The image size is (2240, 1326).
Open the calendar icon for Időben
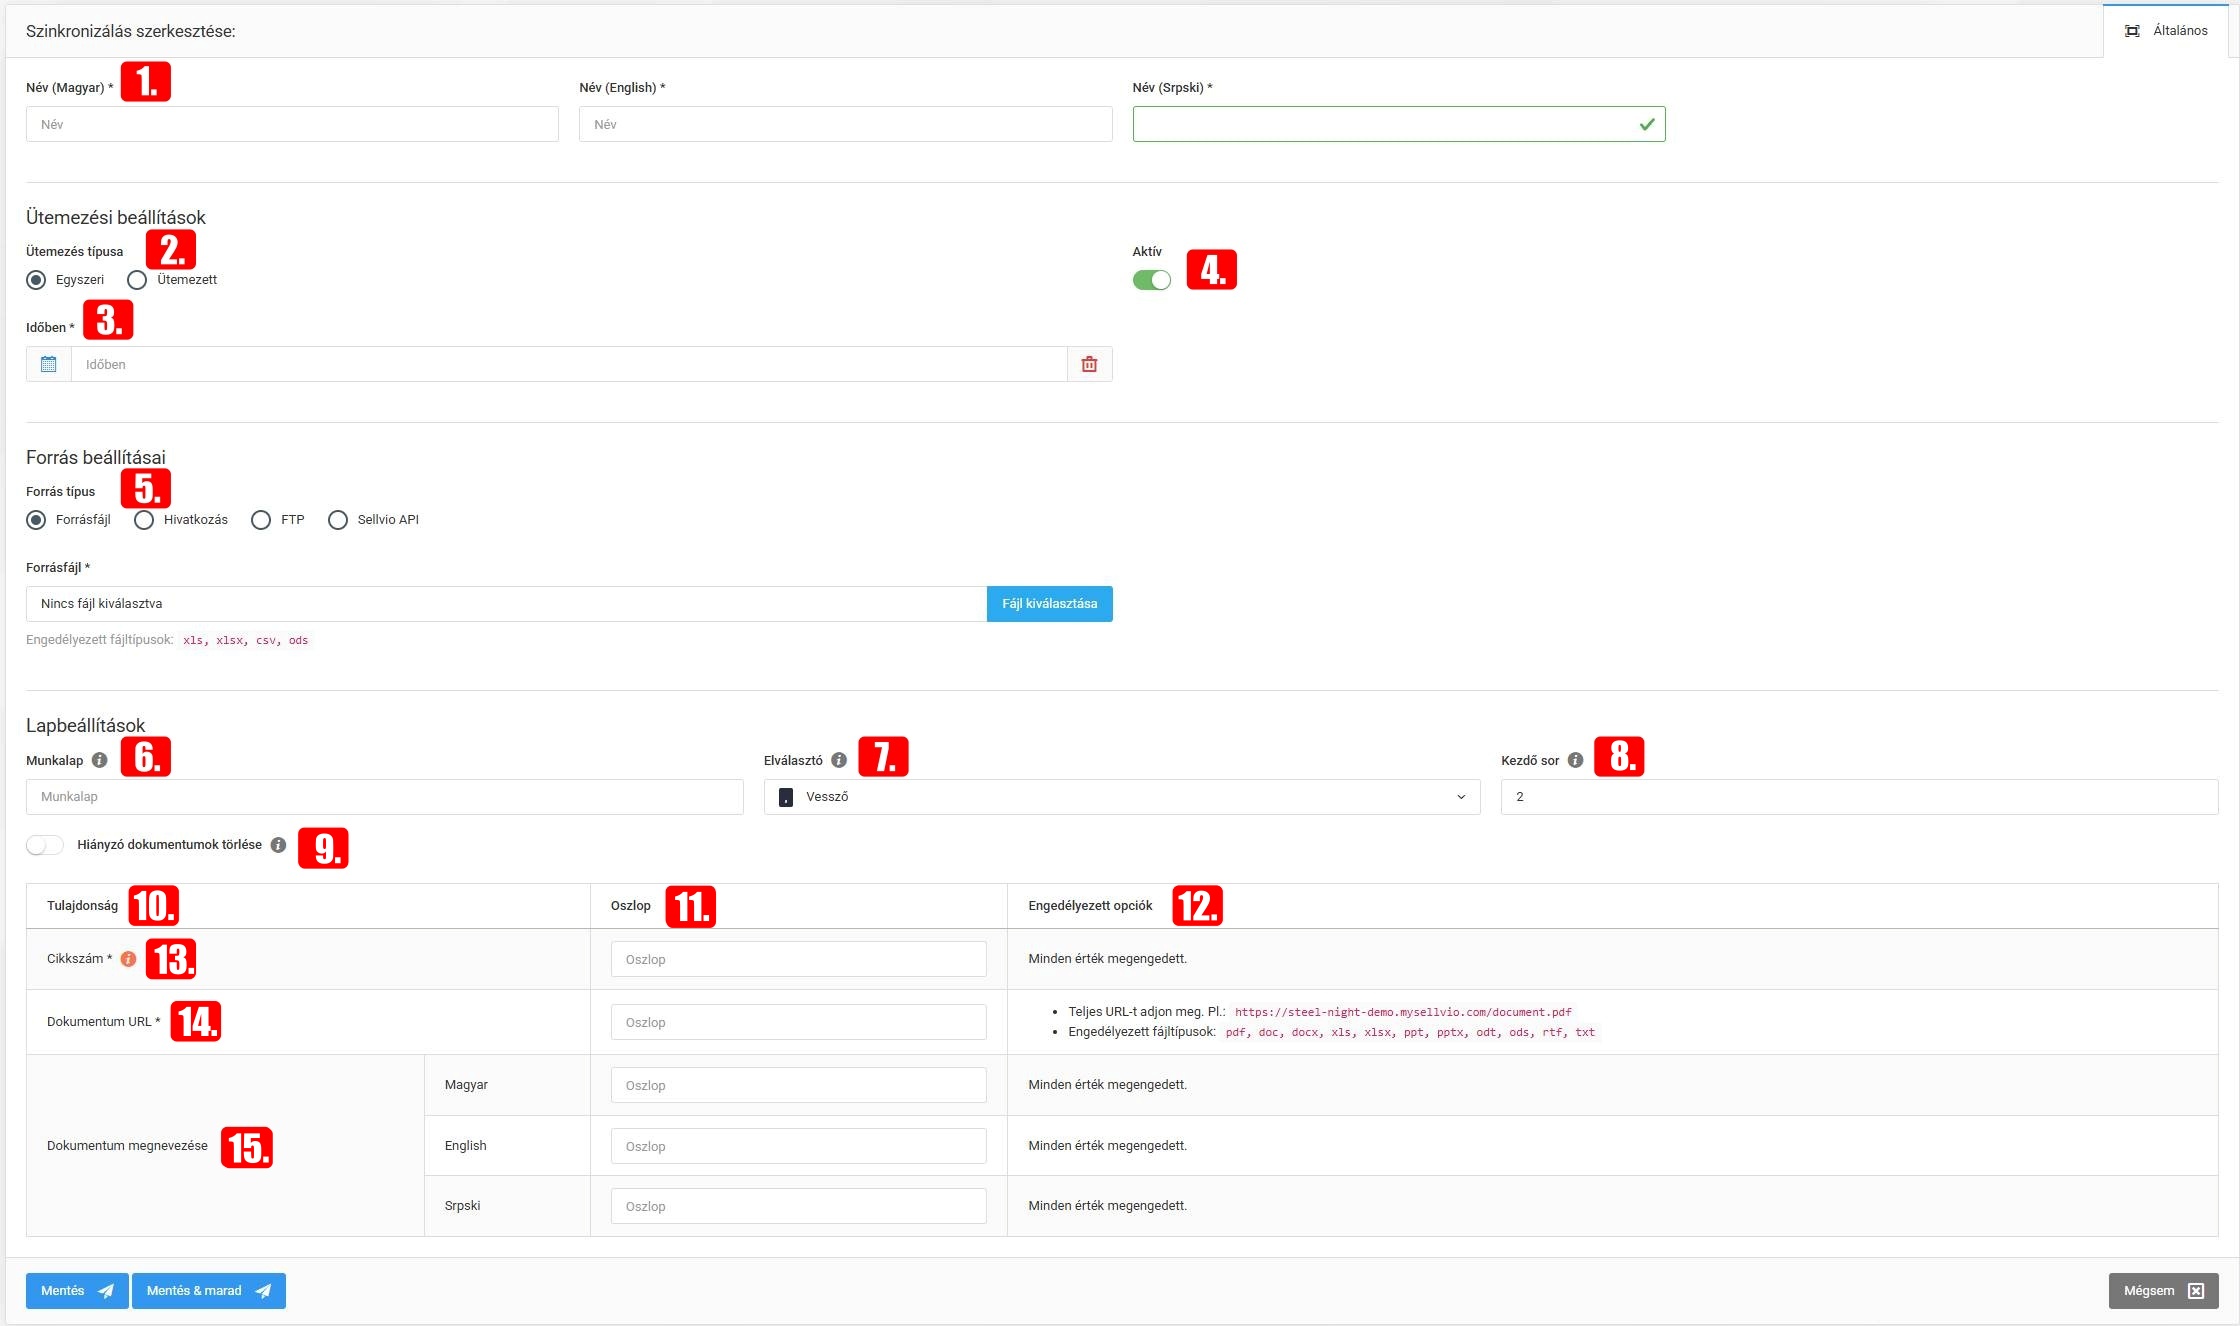[48, 364]
